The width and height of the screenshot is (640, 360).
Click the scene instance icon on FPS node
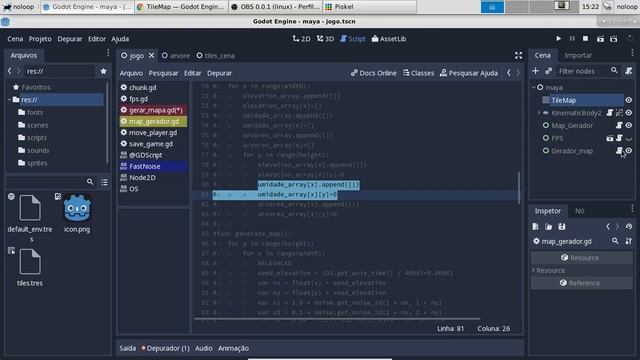pyautogui.click(x=609, y=138)
